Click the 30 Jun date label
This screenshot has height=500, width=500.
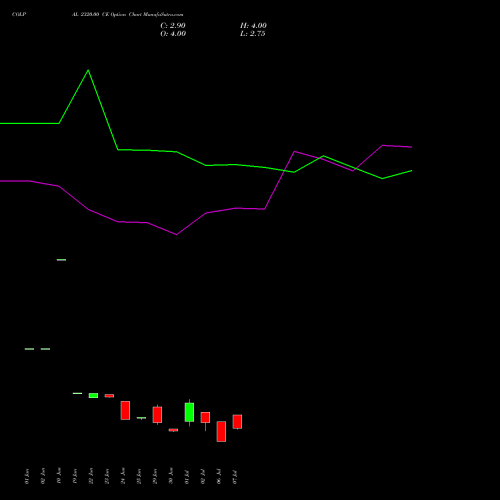coord(171,476)
